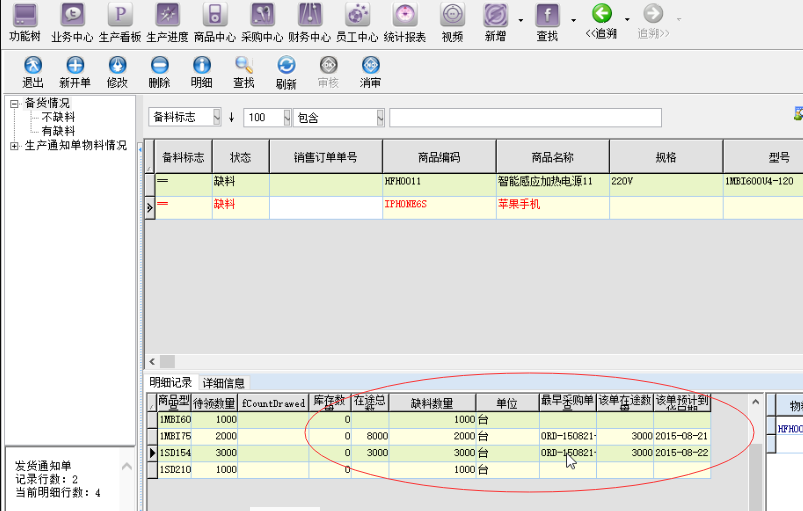Click 消审 un-audit icon
Image resolution: width=803 pixels, height=511 pixels.
click(370, 72)
